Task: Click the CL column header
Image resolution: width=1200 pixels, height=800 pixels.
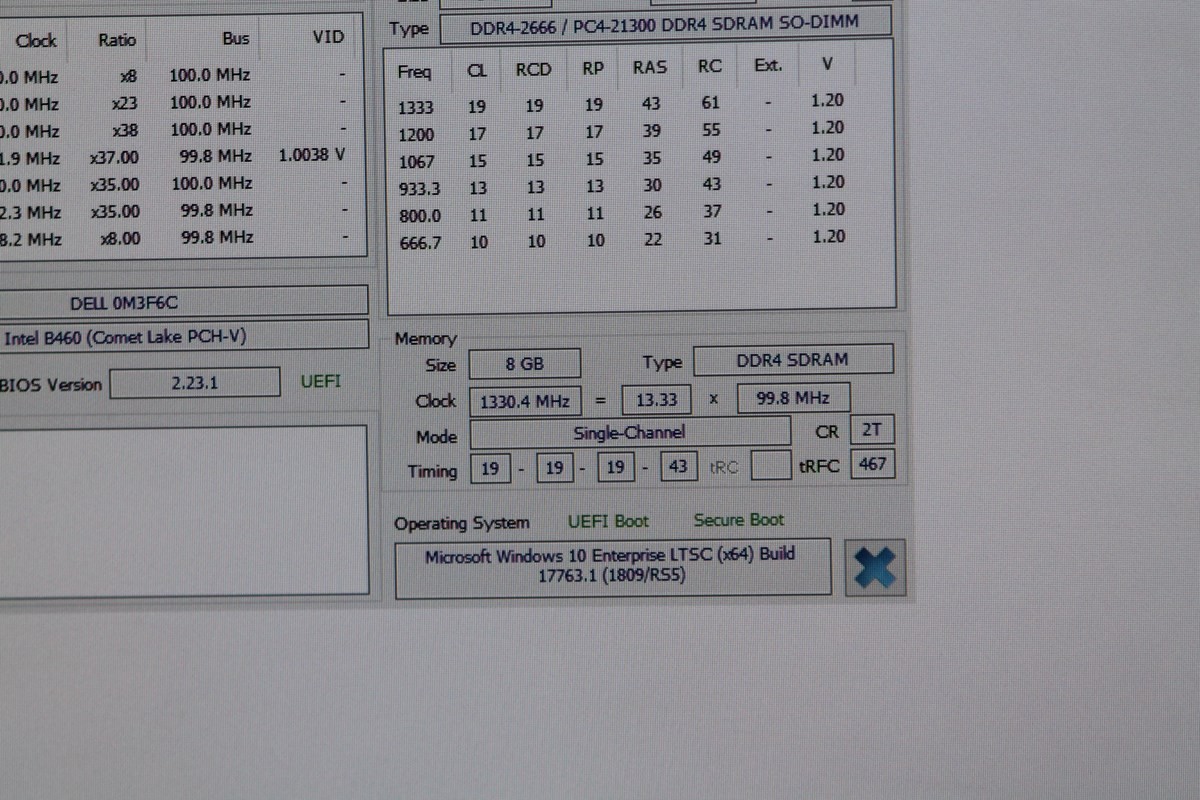Action: pos(477,70)
